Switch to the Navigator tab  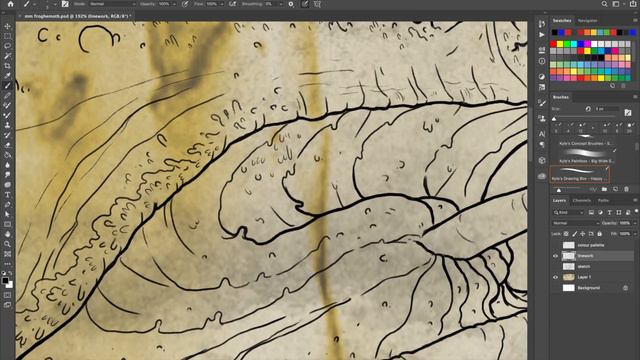587,20
